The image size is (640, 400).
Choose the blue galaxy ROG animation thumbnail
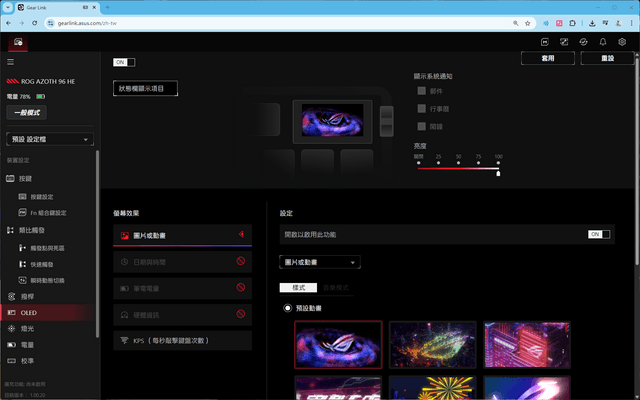tap(338, 345)
